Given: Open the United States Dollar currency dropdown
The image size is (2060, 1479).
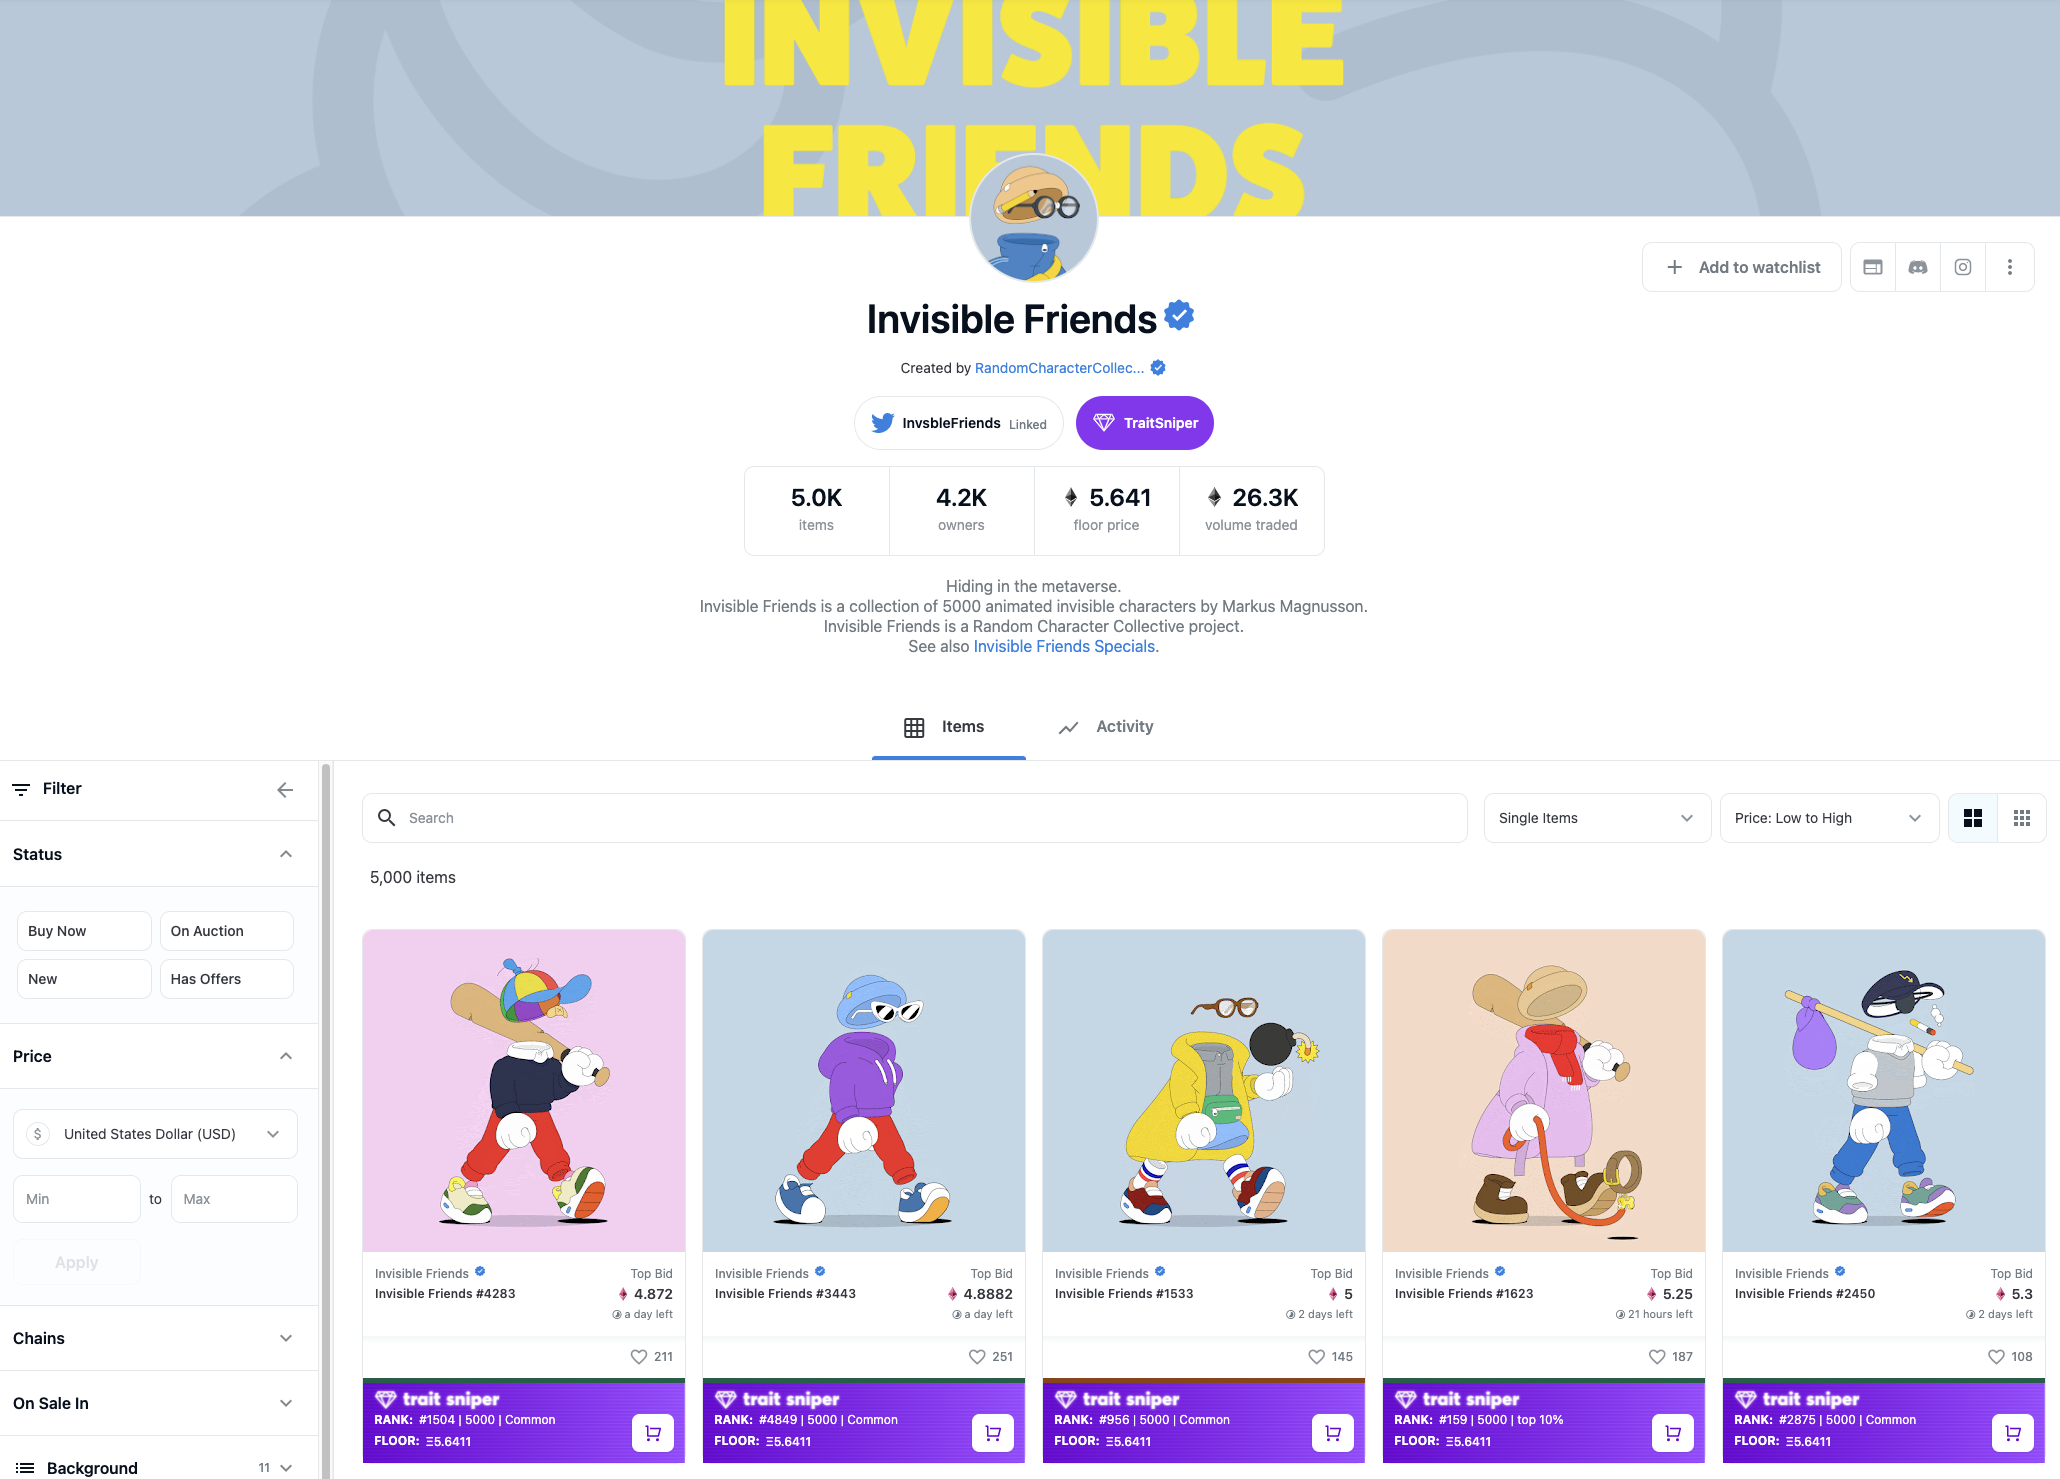Looking at the screenshot, I should point(155,1134).
